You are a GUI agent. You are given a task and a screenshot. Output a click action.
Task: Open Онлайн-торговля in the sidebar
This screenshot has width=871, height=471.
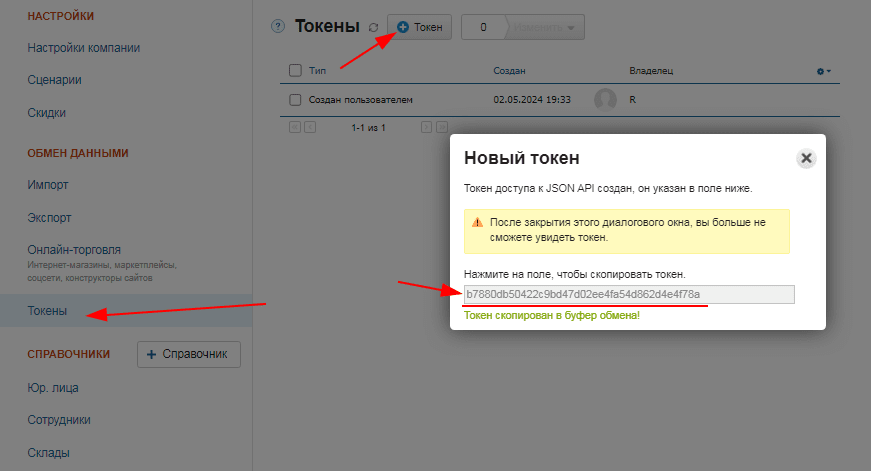[74, 250]
